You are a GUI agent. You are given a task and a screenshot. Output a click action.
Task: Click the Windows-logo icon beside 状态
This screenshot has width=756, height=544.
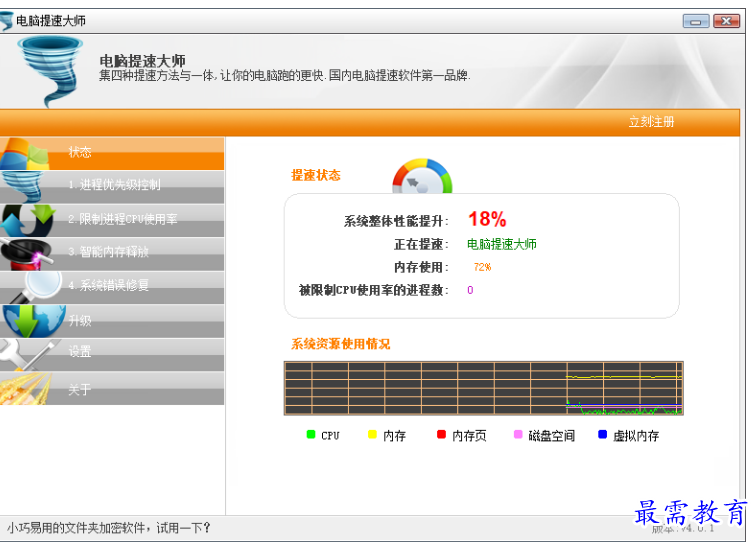point(25,153)
